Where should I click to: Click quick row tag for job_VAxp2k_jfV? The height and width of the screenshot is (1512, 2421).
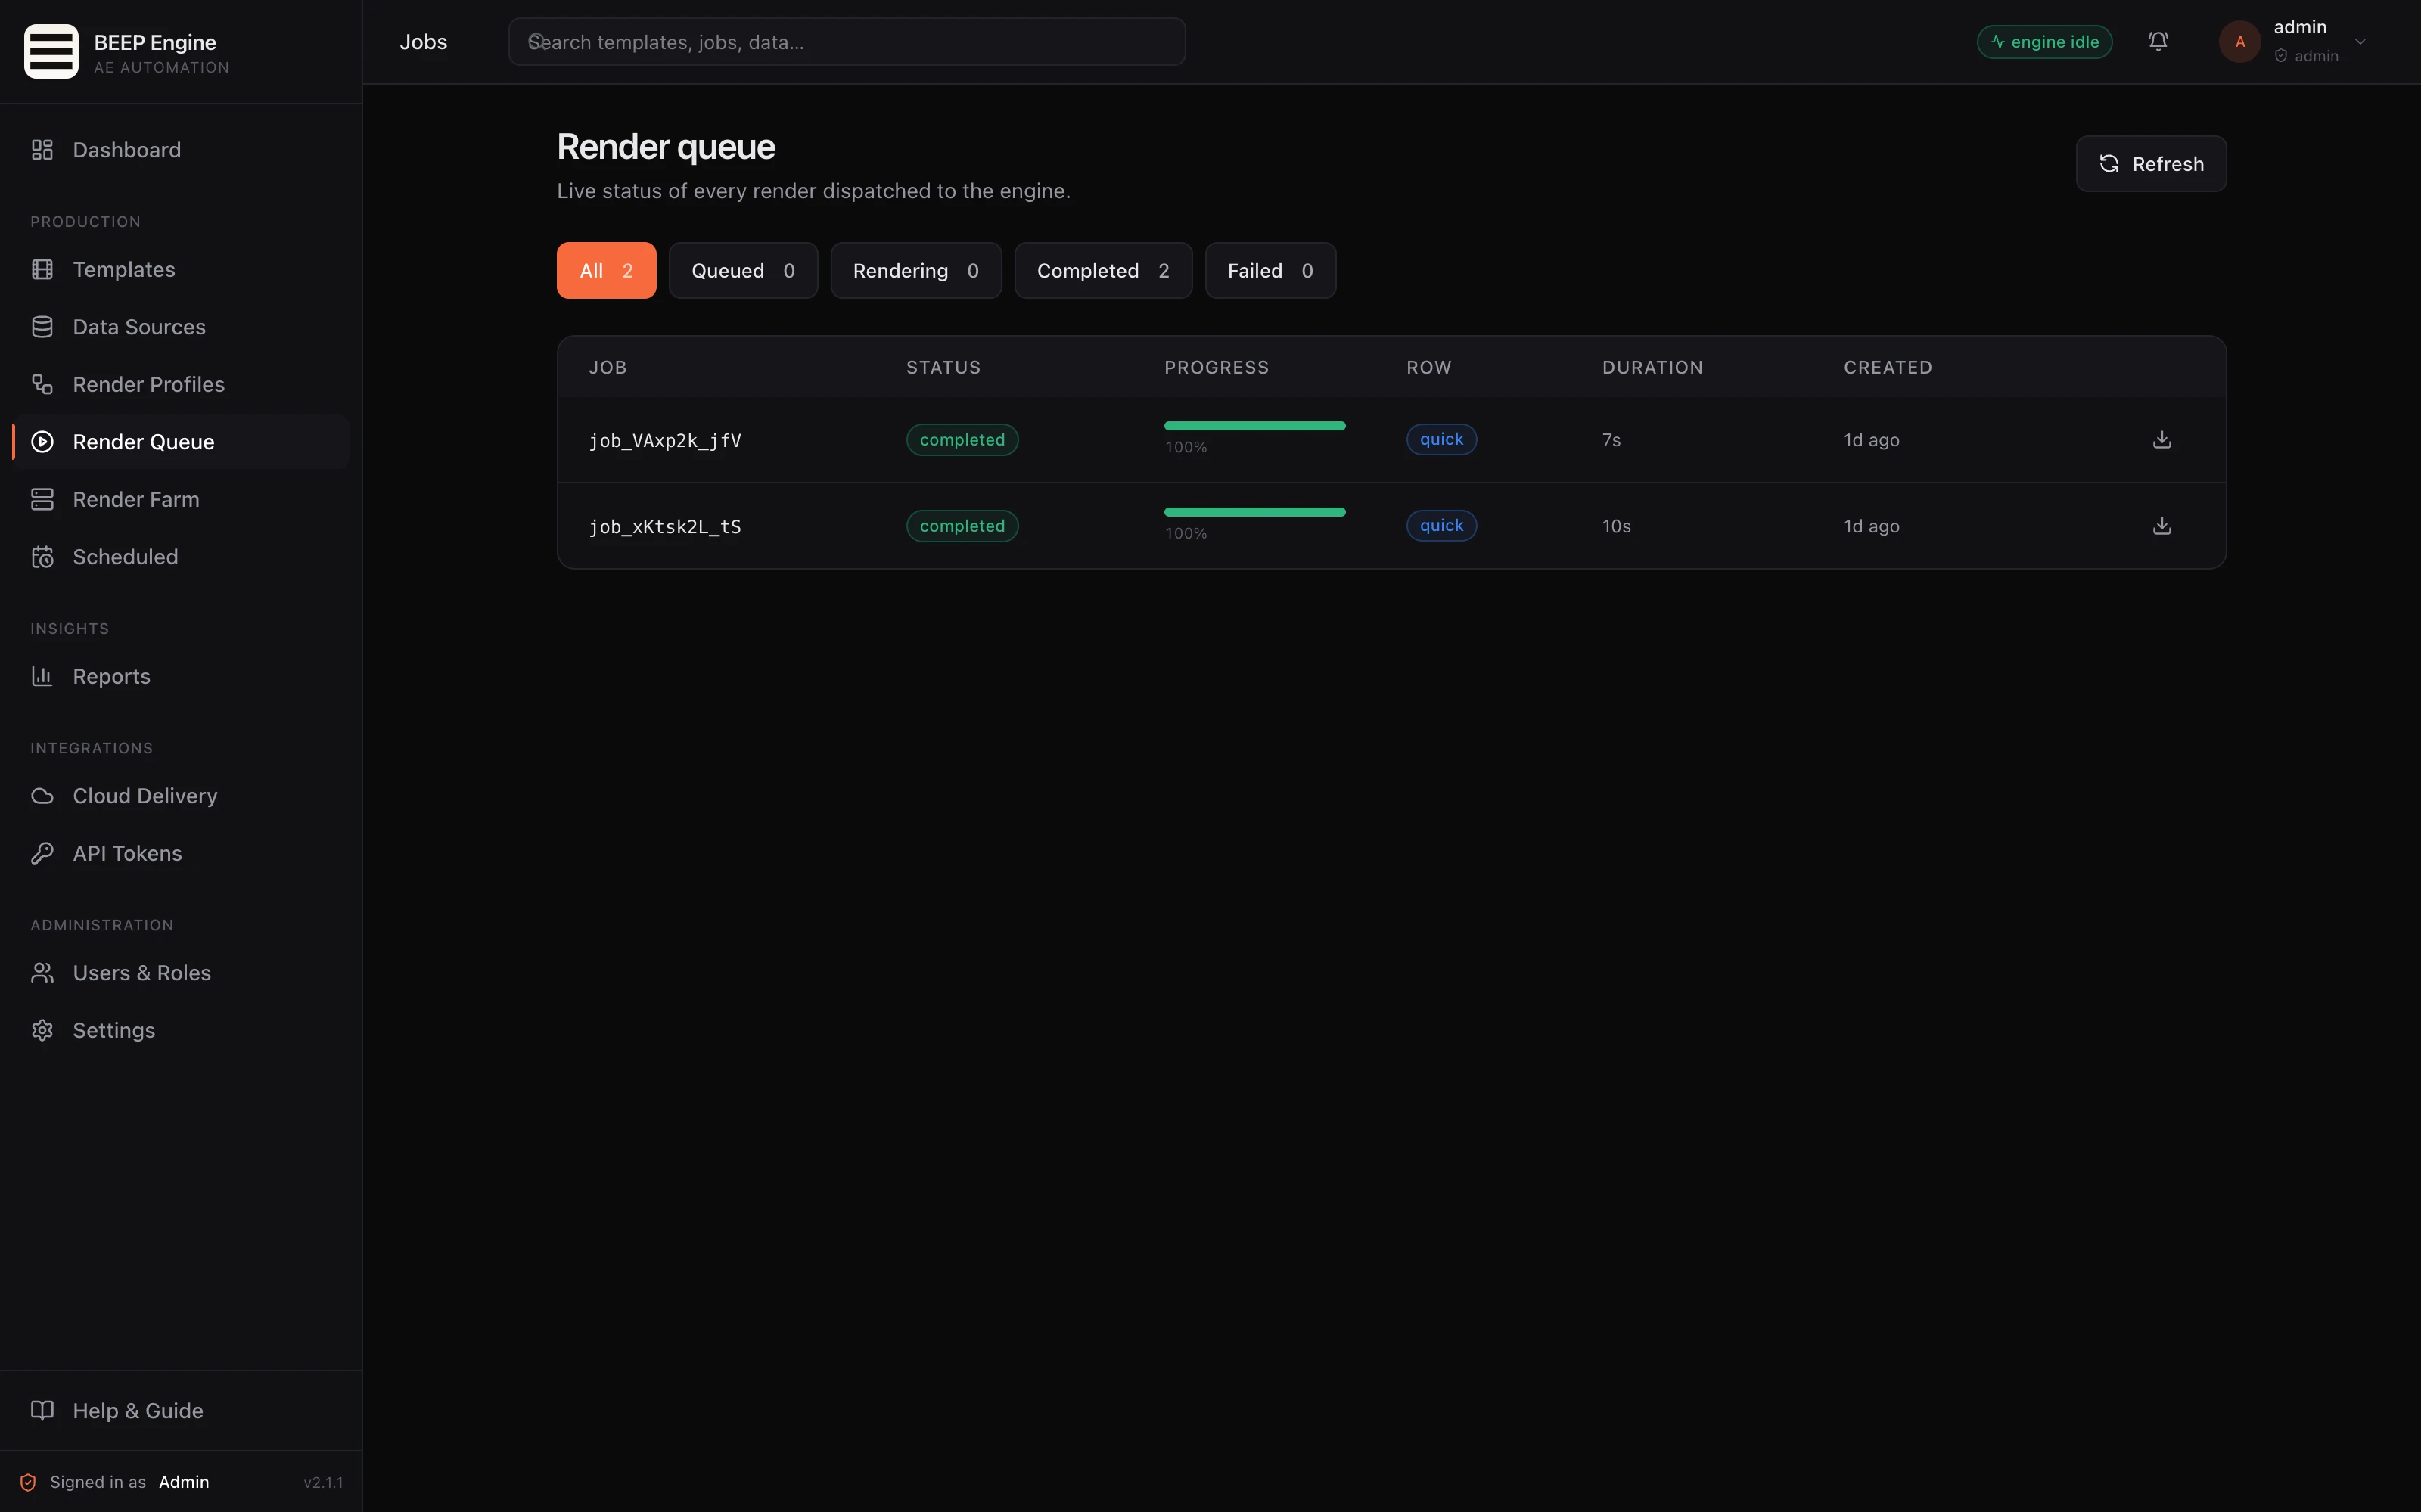pos(1441,439)
